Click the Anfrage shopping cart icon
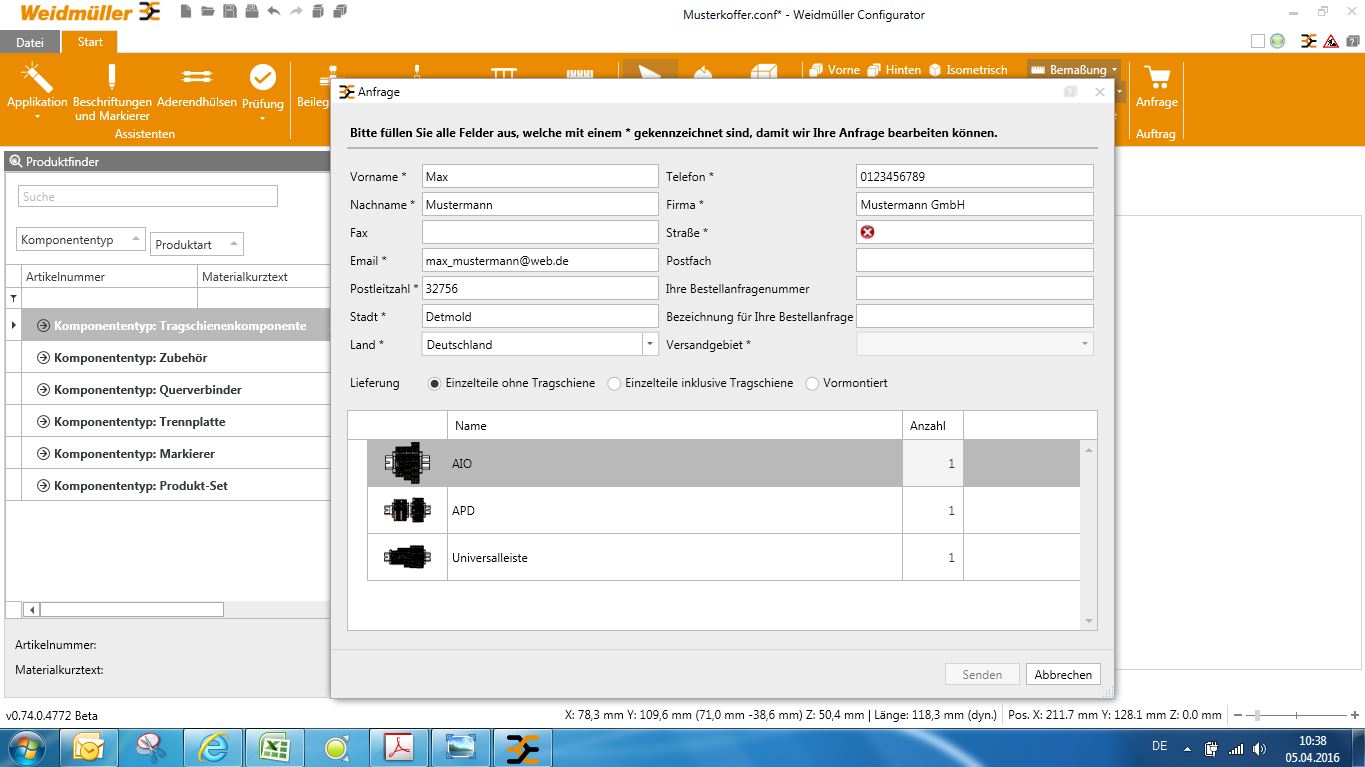Viewport: 1365px width, 767px height. click(1157, 78)
